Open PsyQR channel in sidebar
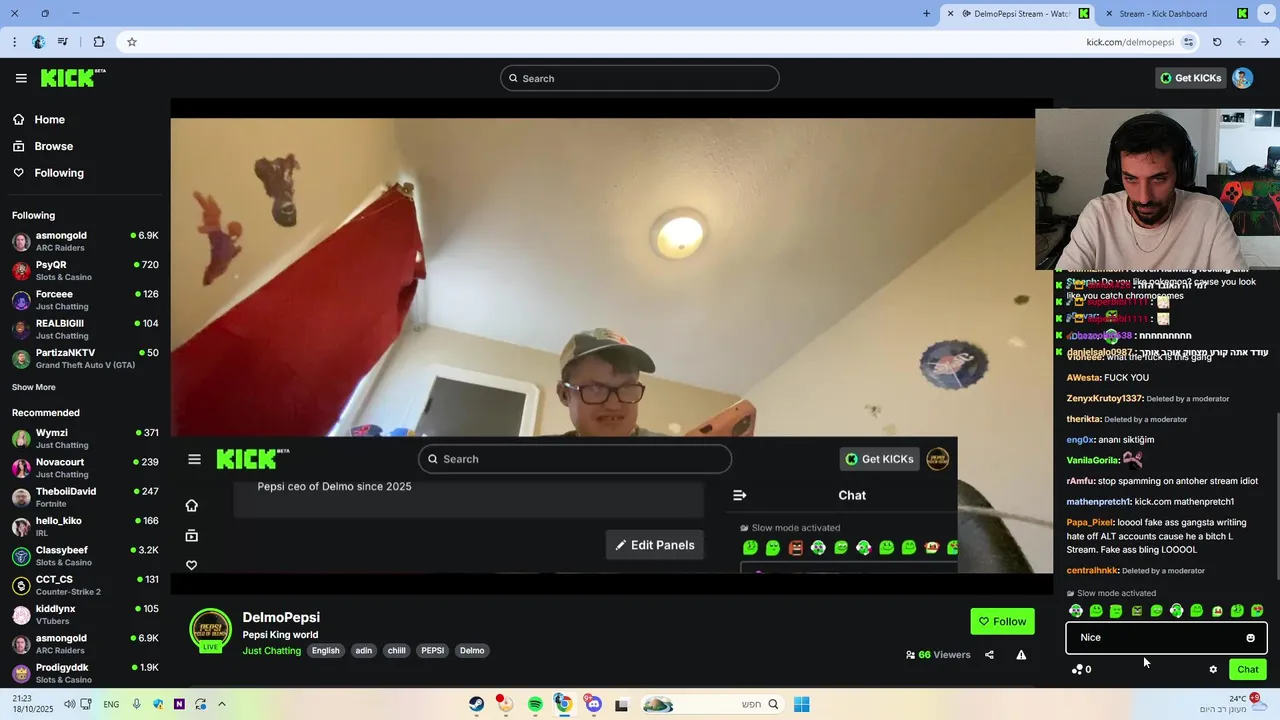The width and height of the screenshot is (1280, 720). (x=84, y=270)
